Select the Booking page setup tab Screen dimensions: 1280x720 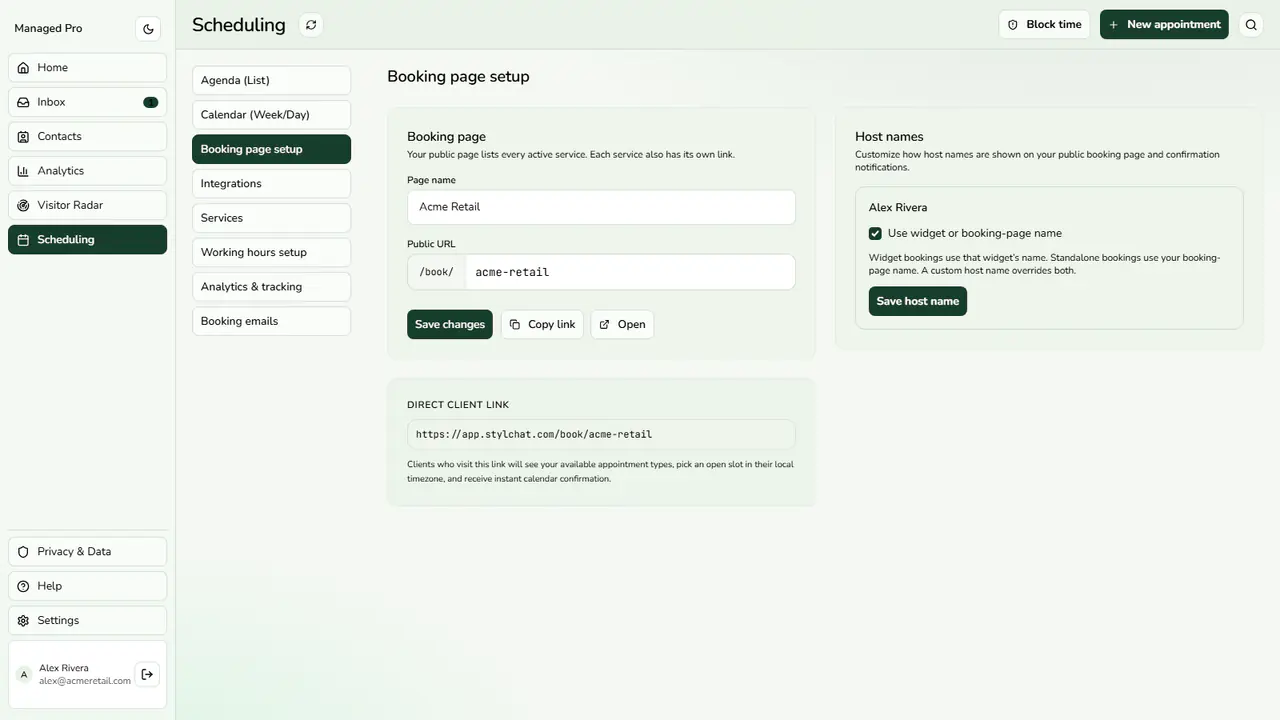coord(271,149)
